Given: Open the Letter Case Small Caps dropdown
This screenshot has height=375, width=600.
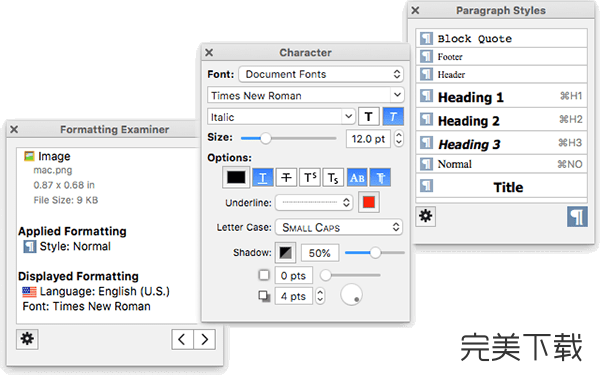Looking at the screenshot, I should tap(339, 227).
